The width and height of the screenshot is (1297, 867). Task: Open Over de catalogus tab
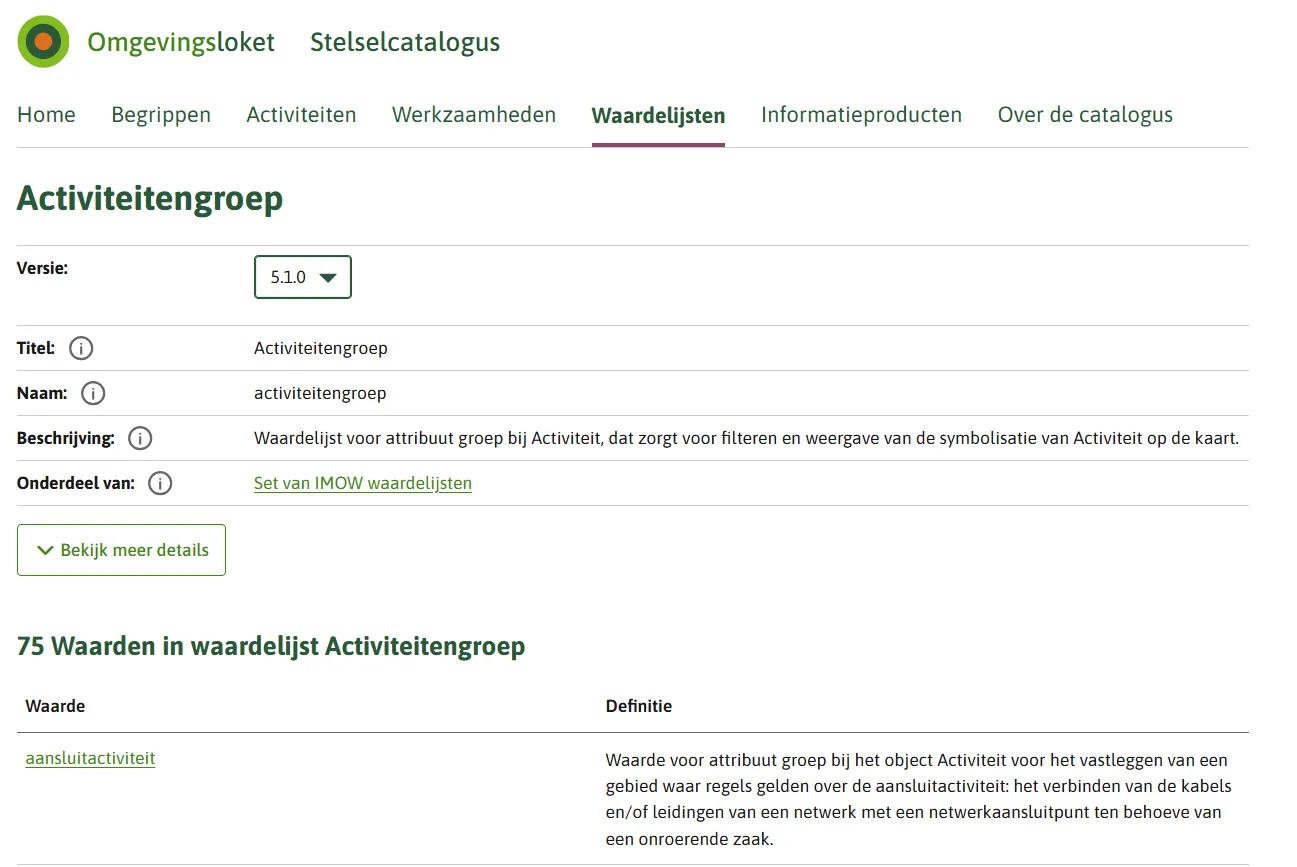tap(1085, 115)
